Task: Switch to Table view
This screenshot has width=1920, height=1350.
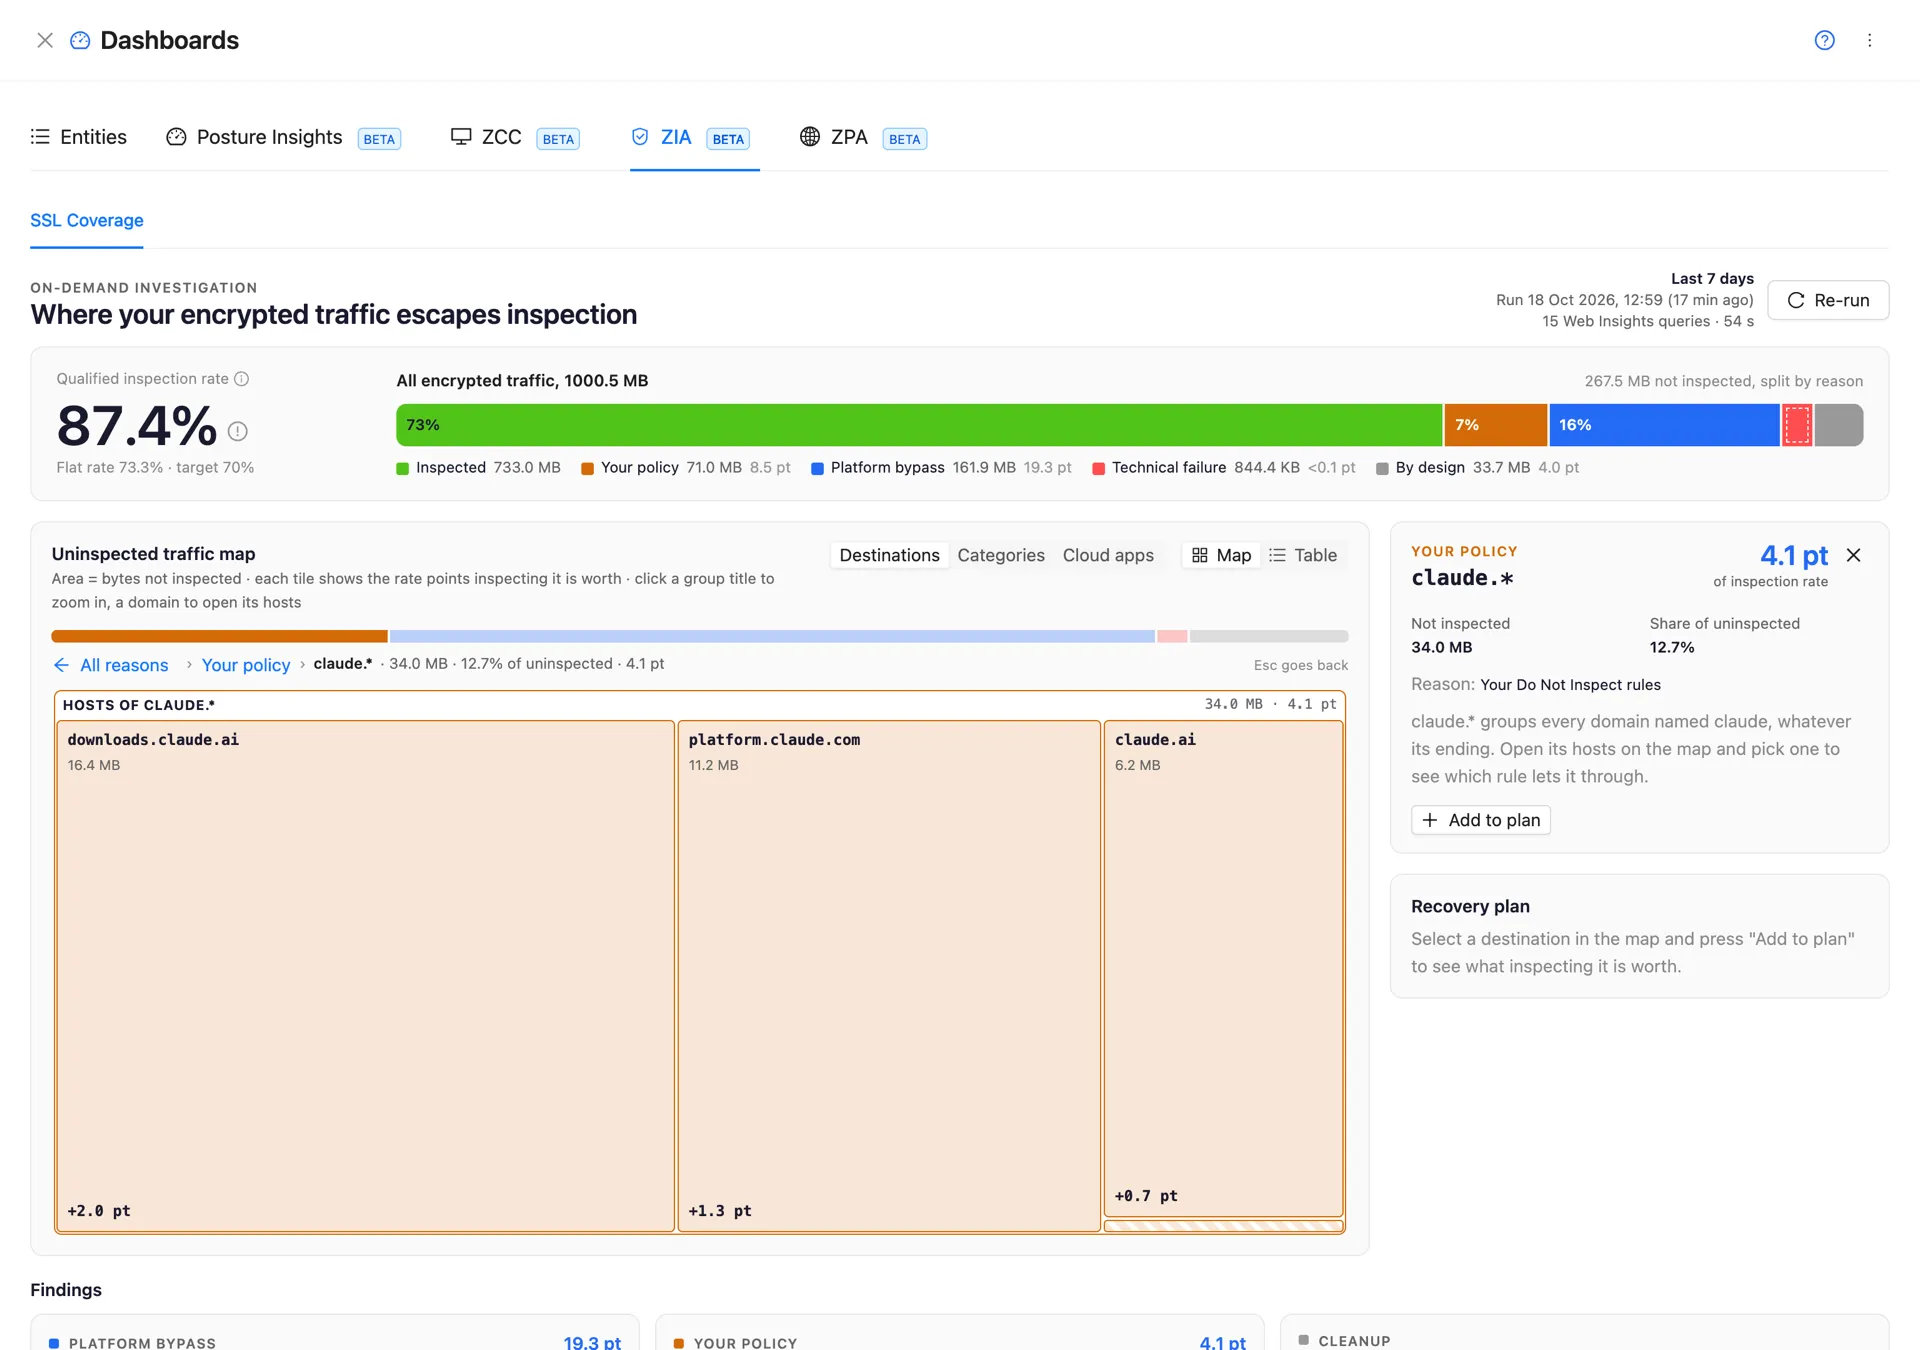Action: pos(1303,555)
